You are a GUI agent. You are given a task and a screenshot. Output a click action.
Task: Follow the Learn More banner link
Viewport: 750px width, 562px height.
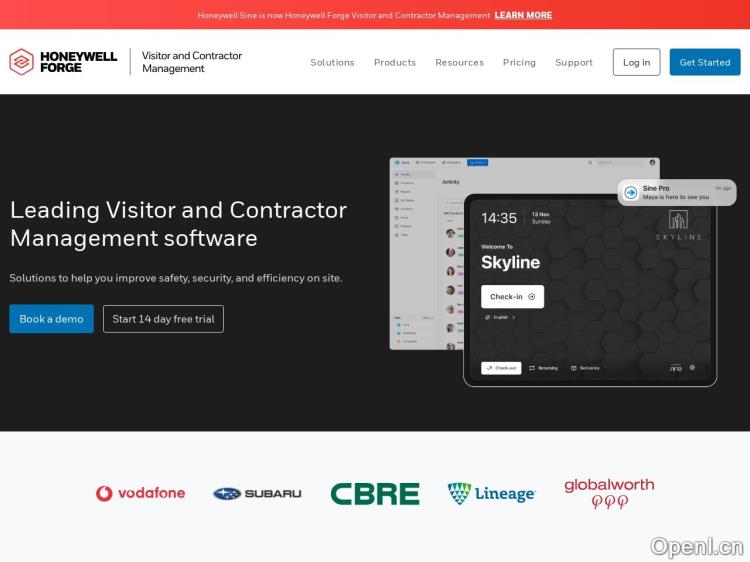tap(523, 15)
